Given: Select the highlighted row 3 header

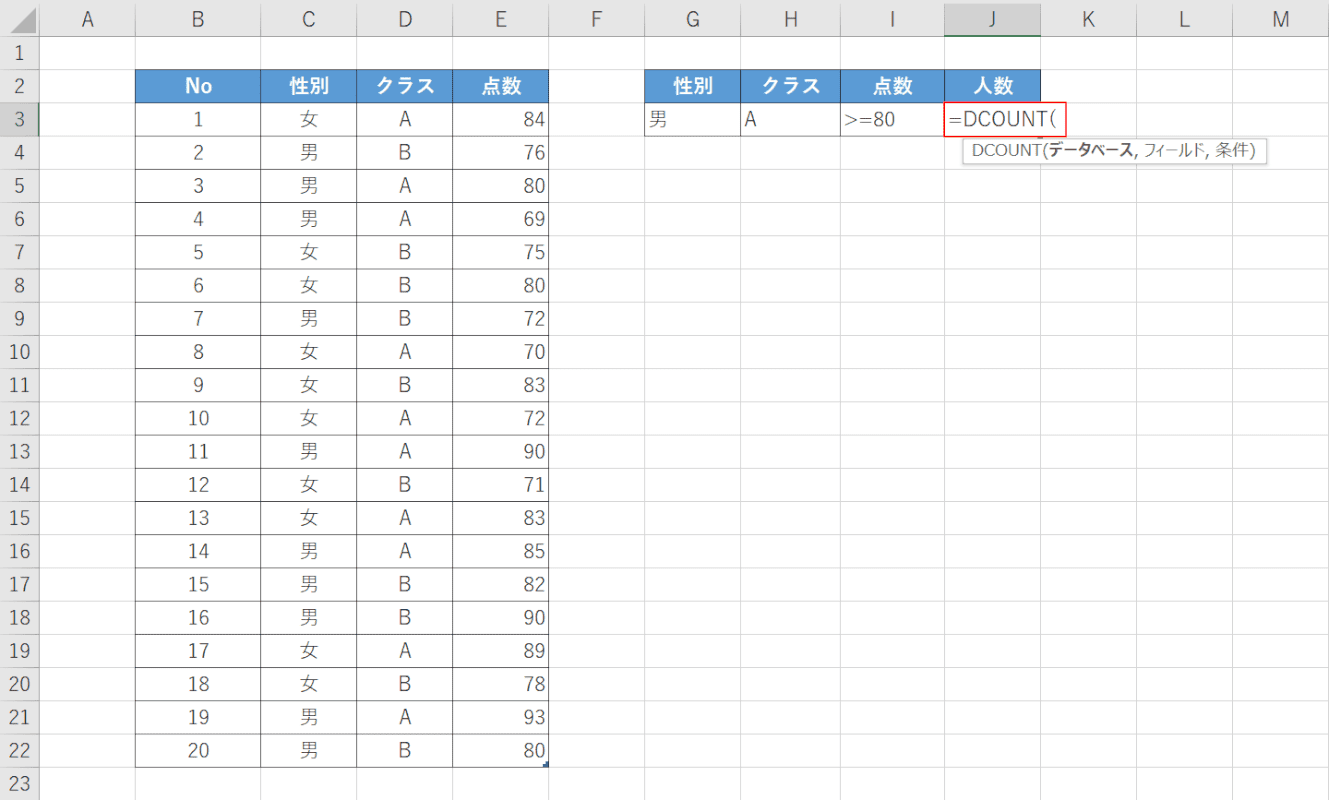Looking at the screenshot, I should point(19,119).
